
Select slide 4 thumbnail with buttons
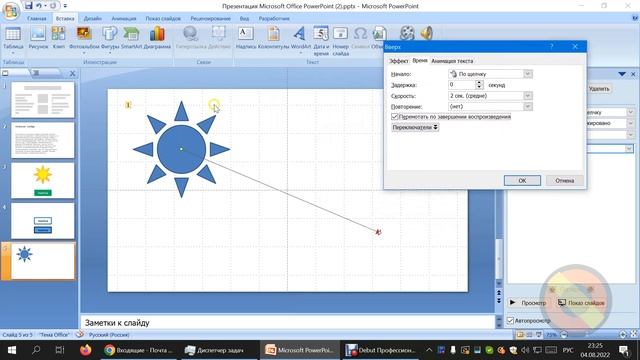tap(43, 221)
